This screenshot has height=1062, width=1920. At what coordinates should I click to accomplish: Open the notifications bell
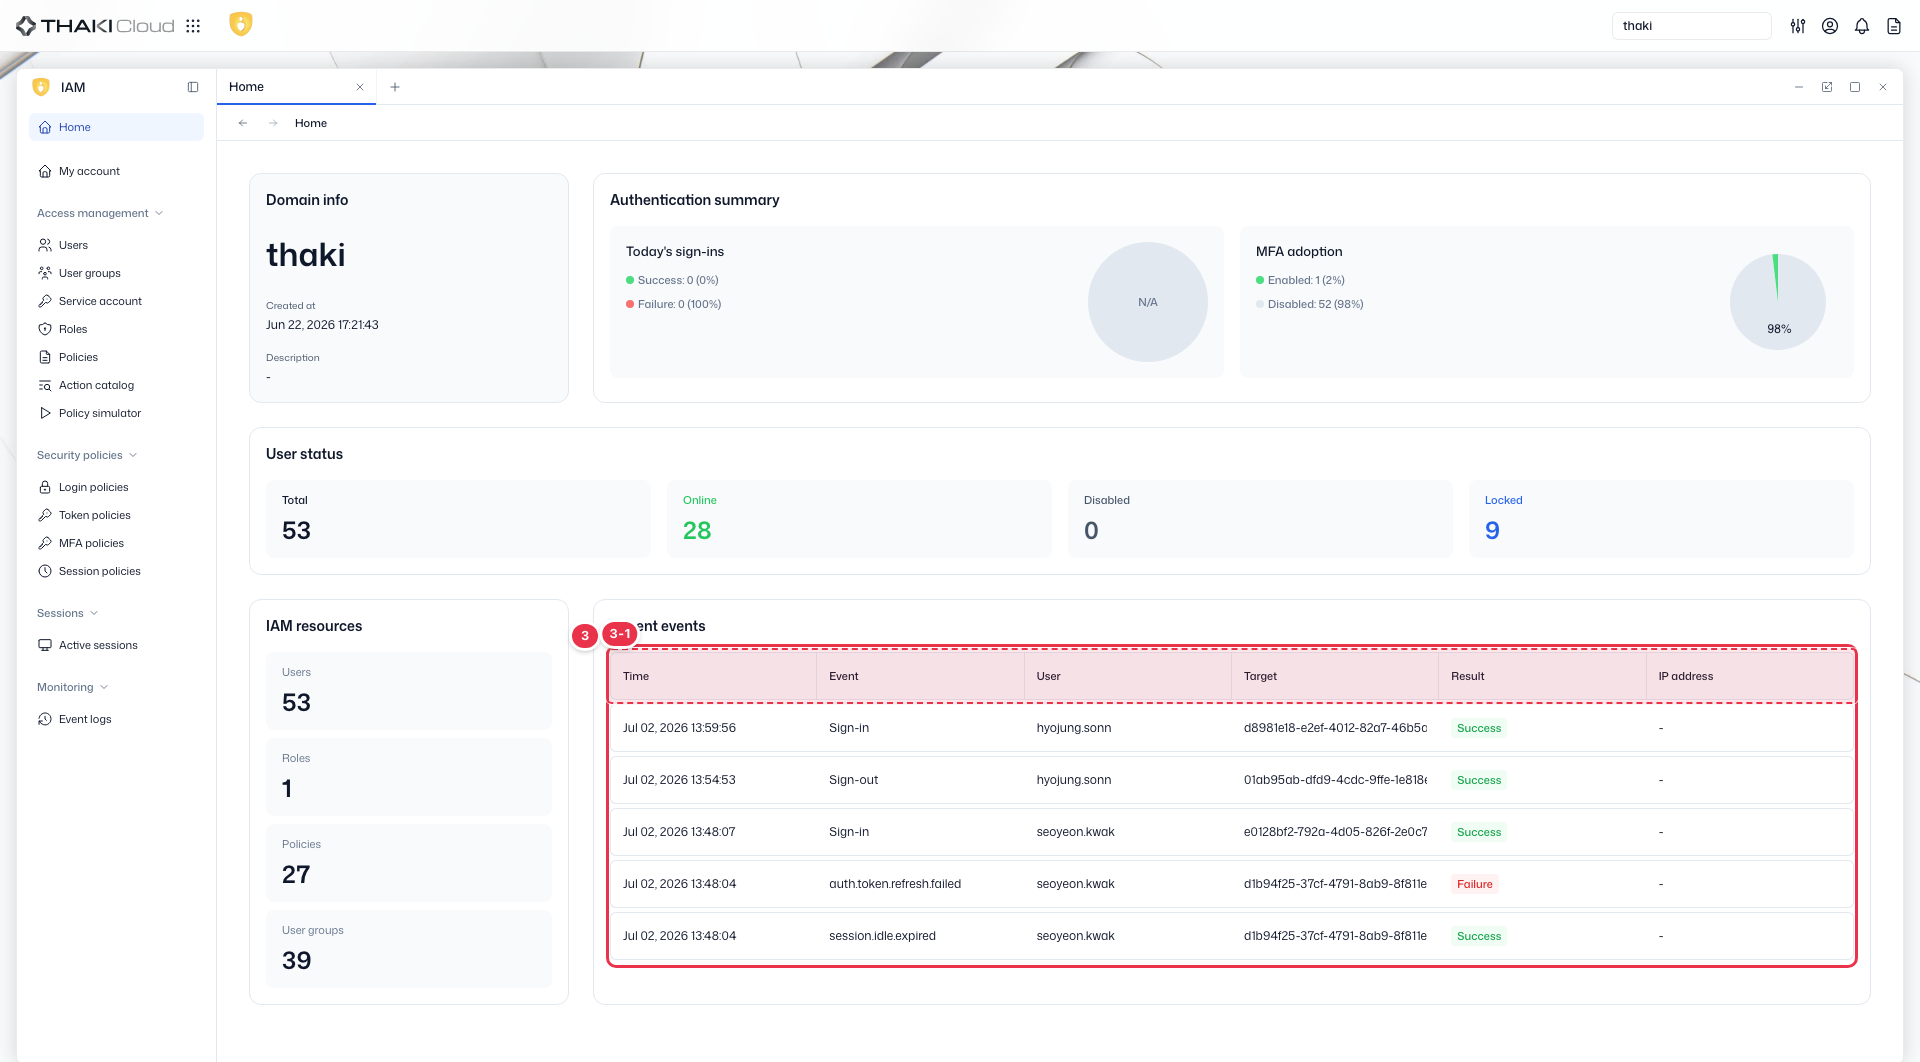coord(1862,26)
